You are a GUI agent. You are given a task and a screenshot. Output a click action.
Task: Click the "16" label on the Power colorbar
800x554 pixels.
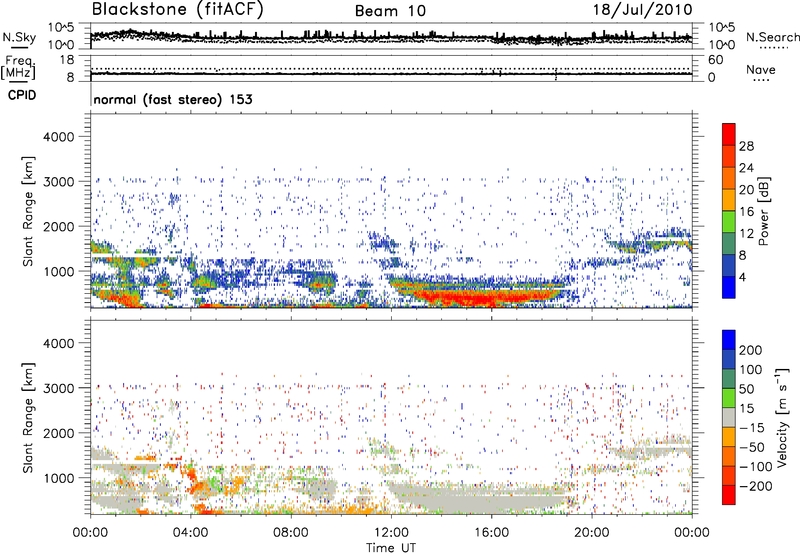tap(746, 211)
